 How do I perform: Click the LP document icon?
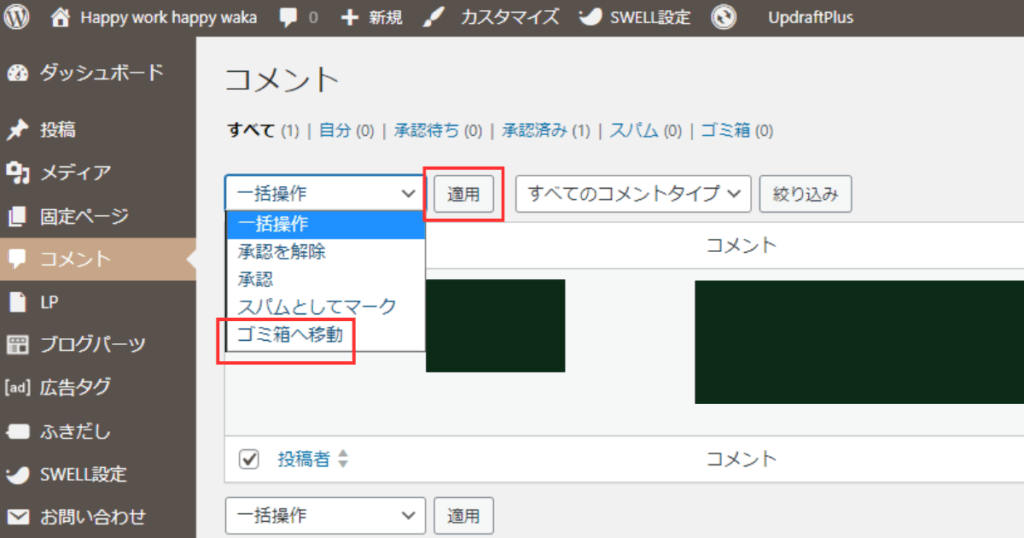(18, 302)
